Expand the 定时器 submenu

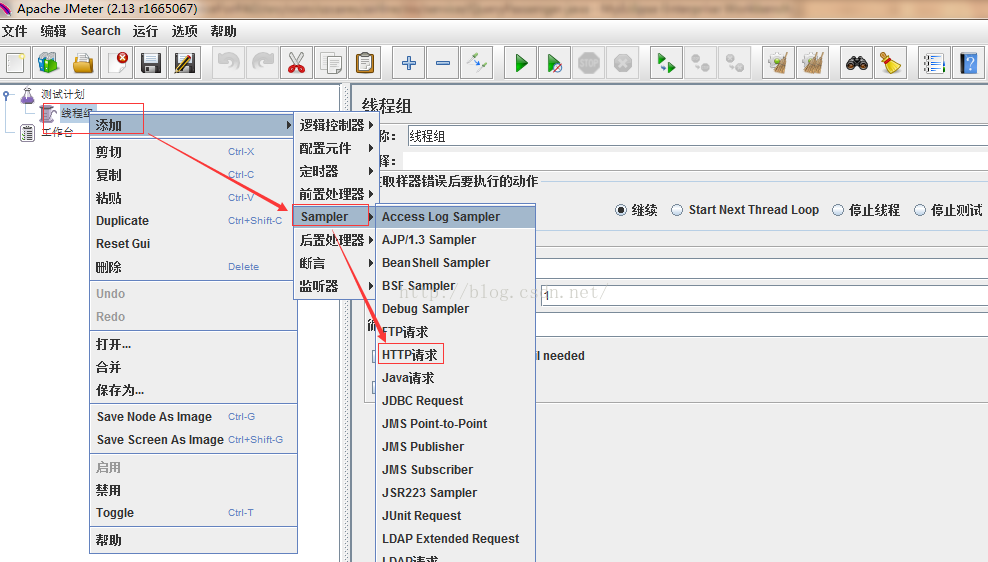(335, 171)
